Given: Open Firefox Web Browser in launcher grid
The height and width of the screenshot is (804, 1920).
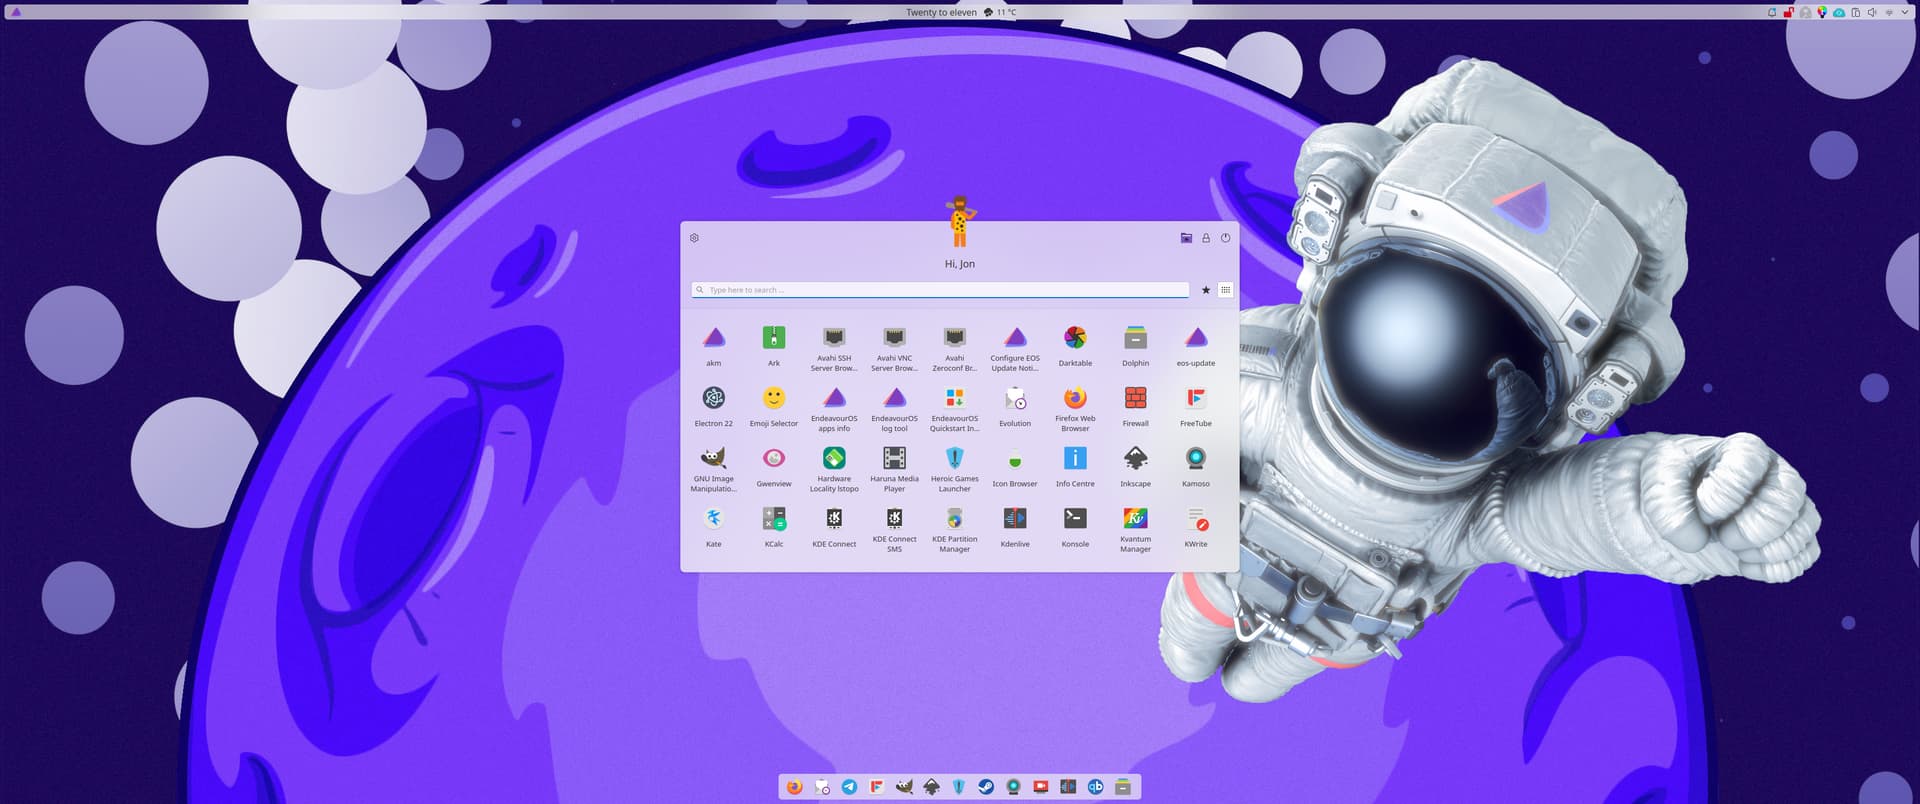Looking at the screenshot, I should point(1075,409).
